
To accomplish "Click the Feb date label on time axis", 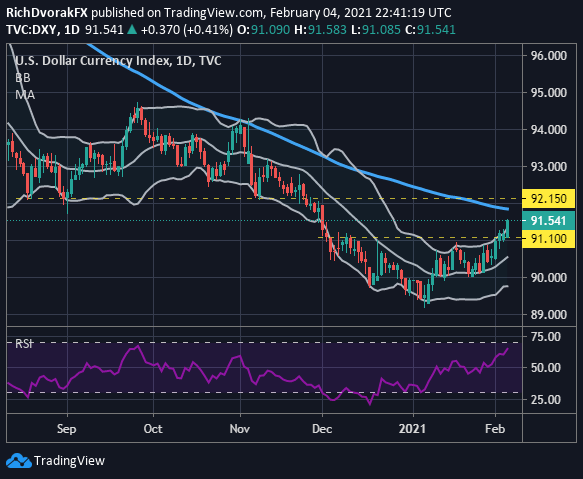I will 495,429.
